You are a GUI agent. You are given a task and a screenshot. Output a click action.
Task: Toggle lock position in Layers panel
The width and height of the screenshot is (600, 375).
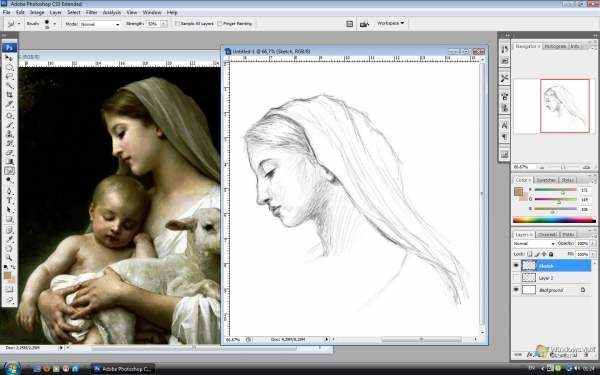pyautogui.click(x=544, y=254)
